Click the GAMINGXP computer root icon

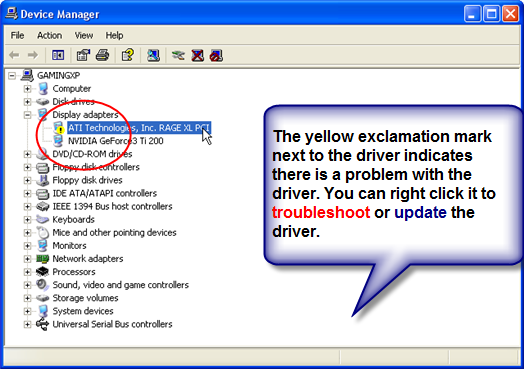coord(27,76)
